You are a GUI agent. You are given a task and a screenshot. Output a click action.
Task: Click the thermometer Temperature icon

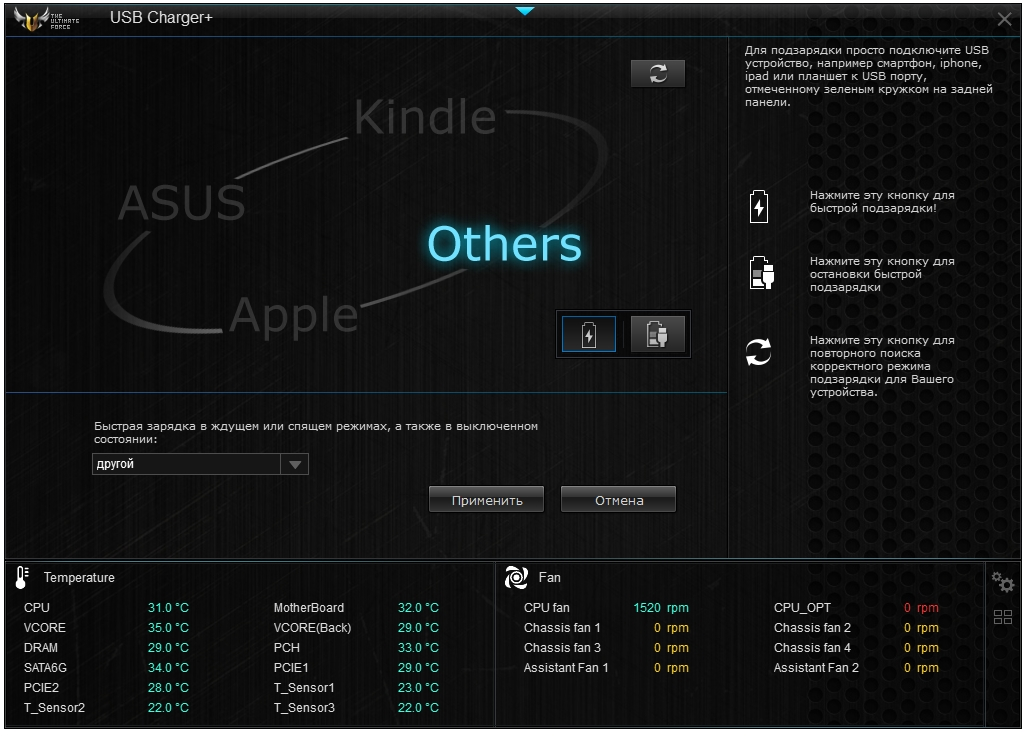coord(22,577)
